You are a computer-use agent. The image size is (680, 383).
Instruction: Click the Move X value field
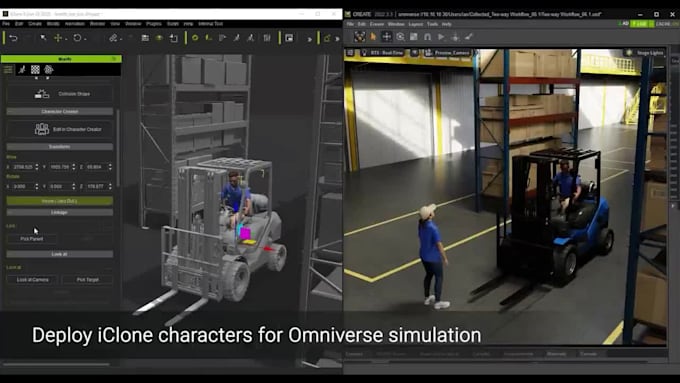coord(23,167)
